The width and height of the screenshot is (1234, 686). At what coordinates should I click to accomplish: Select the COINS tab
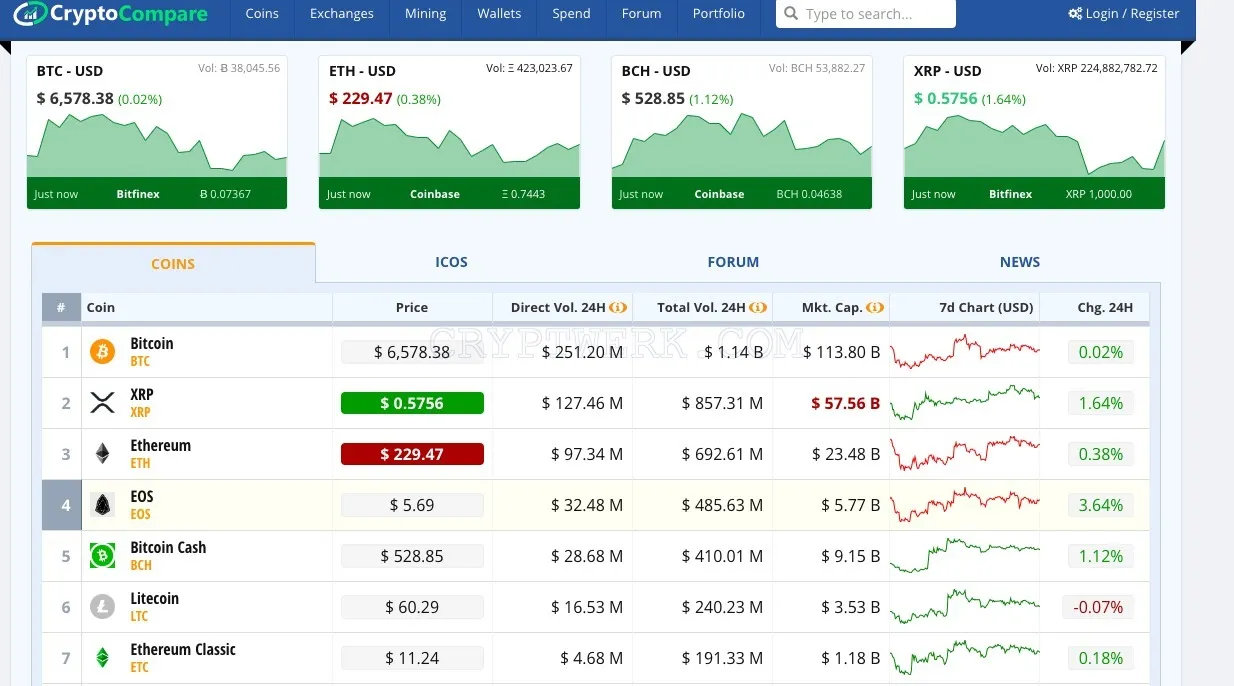click(x=173, y=263)
